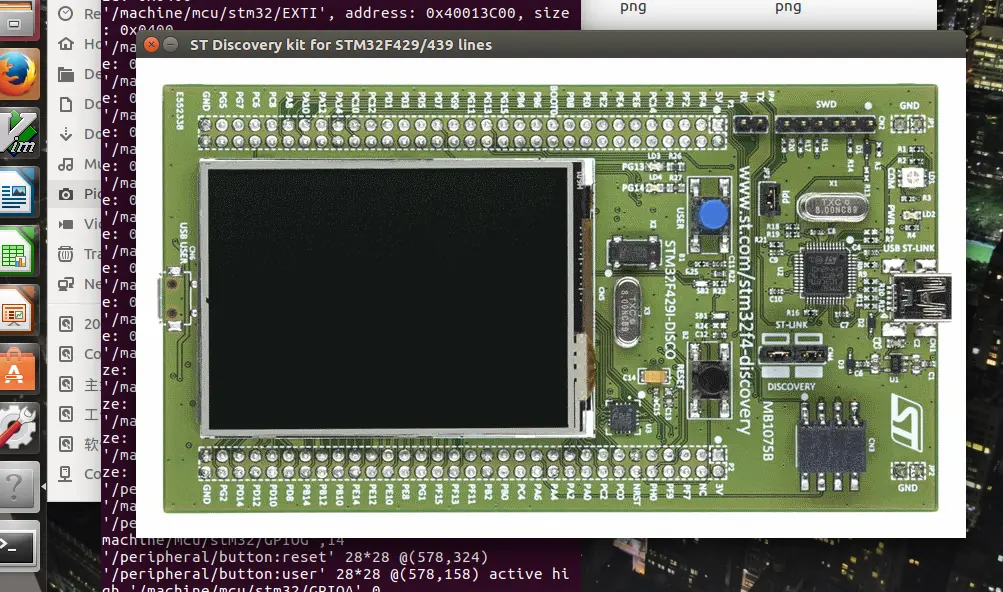The width and height of the screenshot is (1003, 592).
Task: Open System Settings from the dock
Action: [17, 428]
